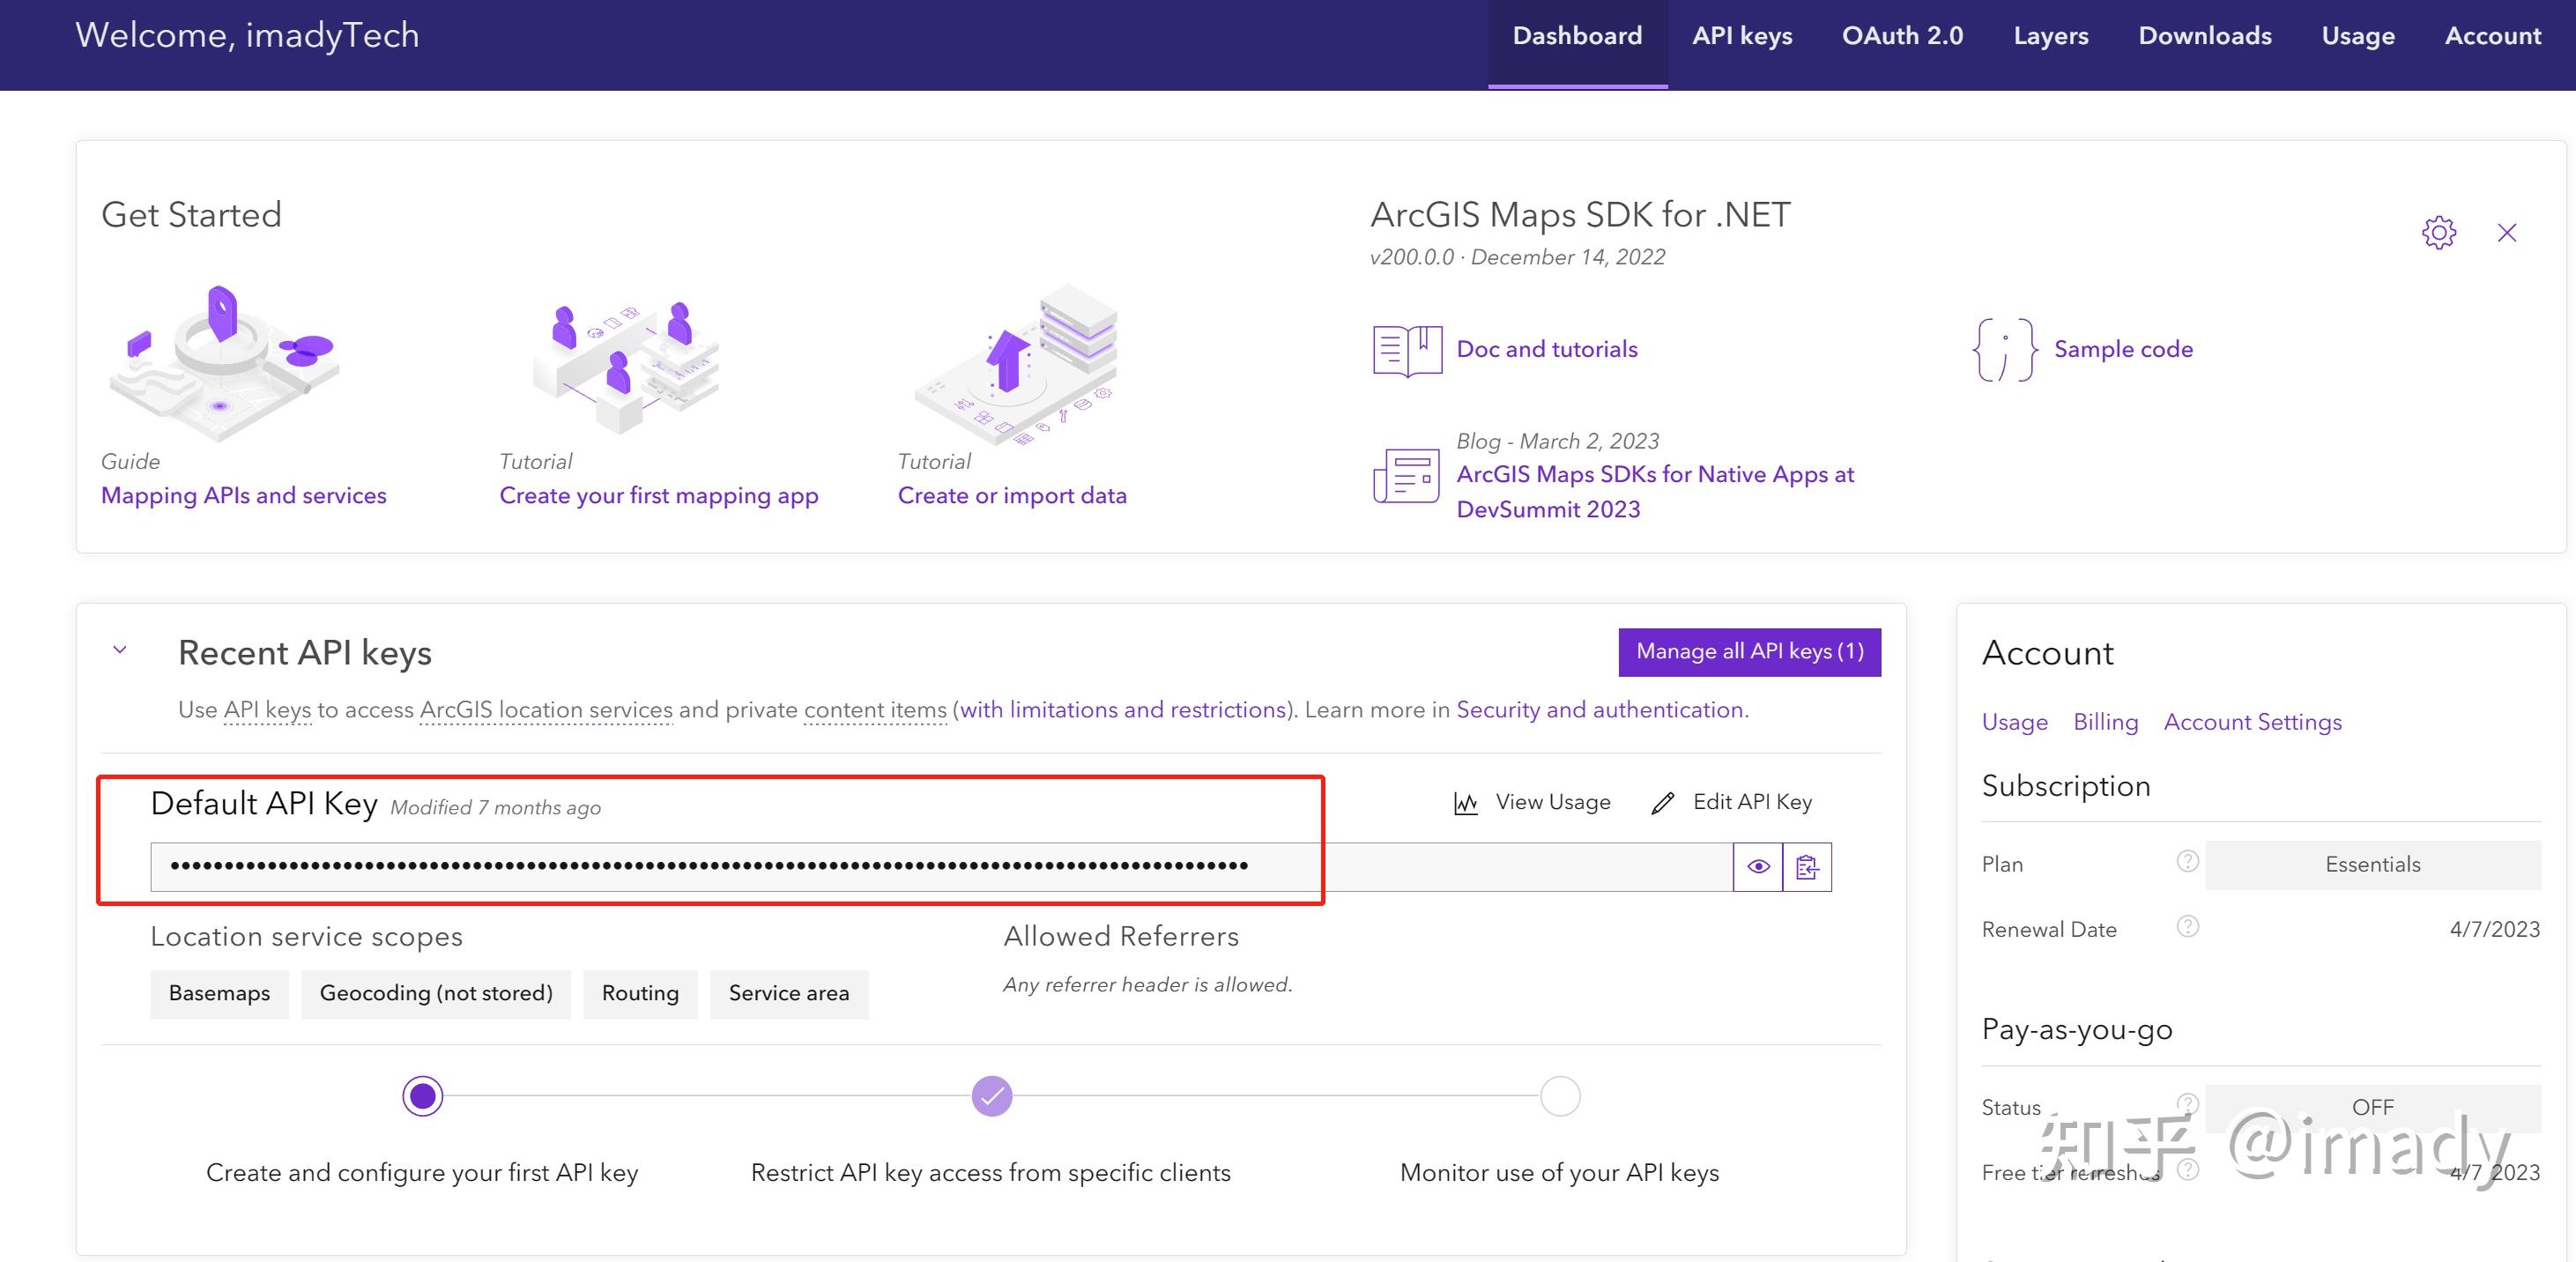This screenshot has height=1262, width=2576.
Task: Click the View Usage chart icon
Action: pyautogui.click(x=1465, y=803)
